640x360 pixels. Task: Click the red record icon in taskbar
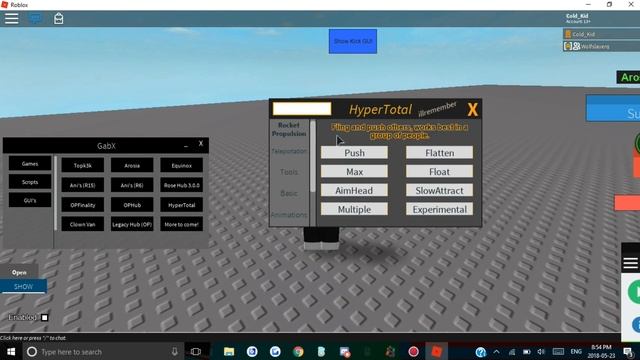pos(413,351)
